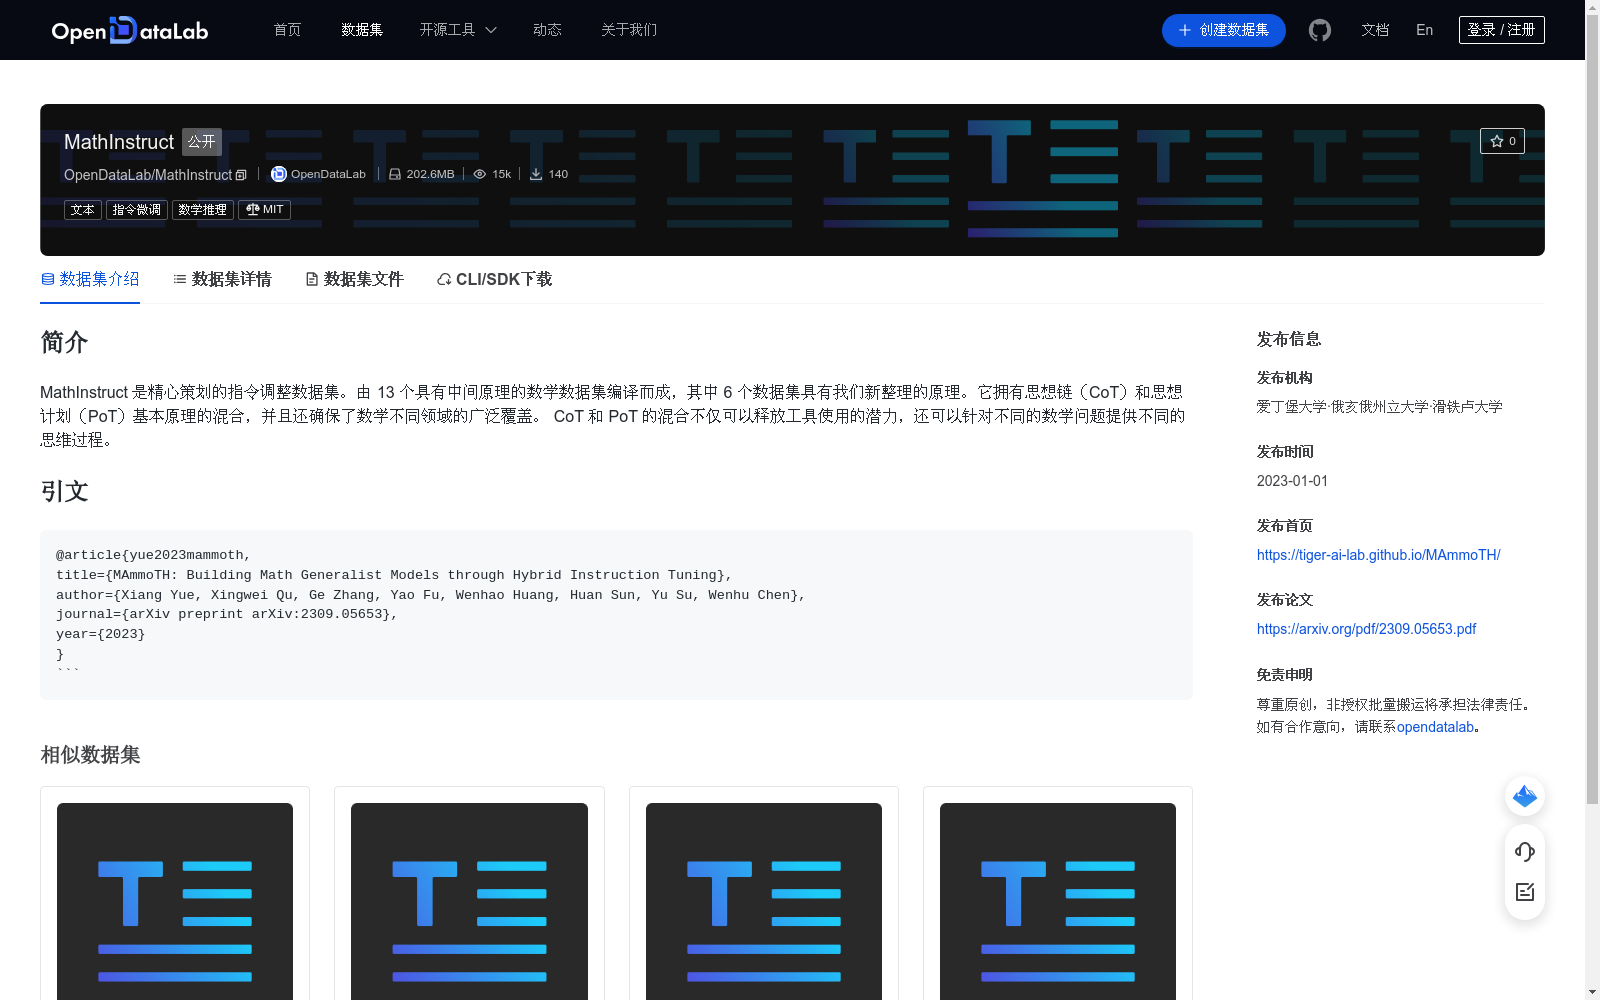Switch the site language to English

pyautogui.click(x=1423, y=30)
